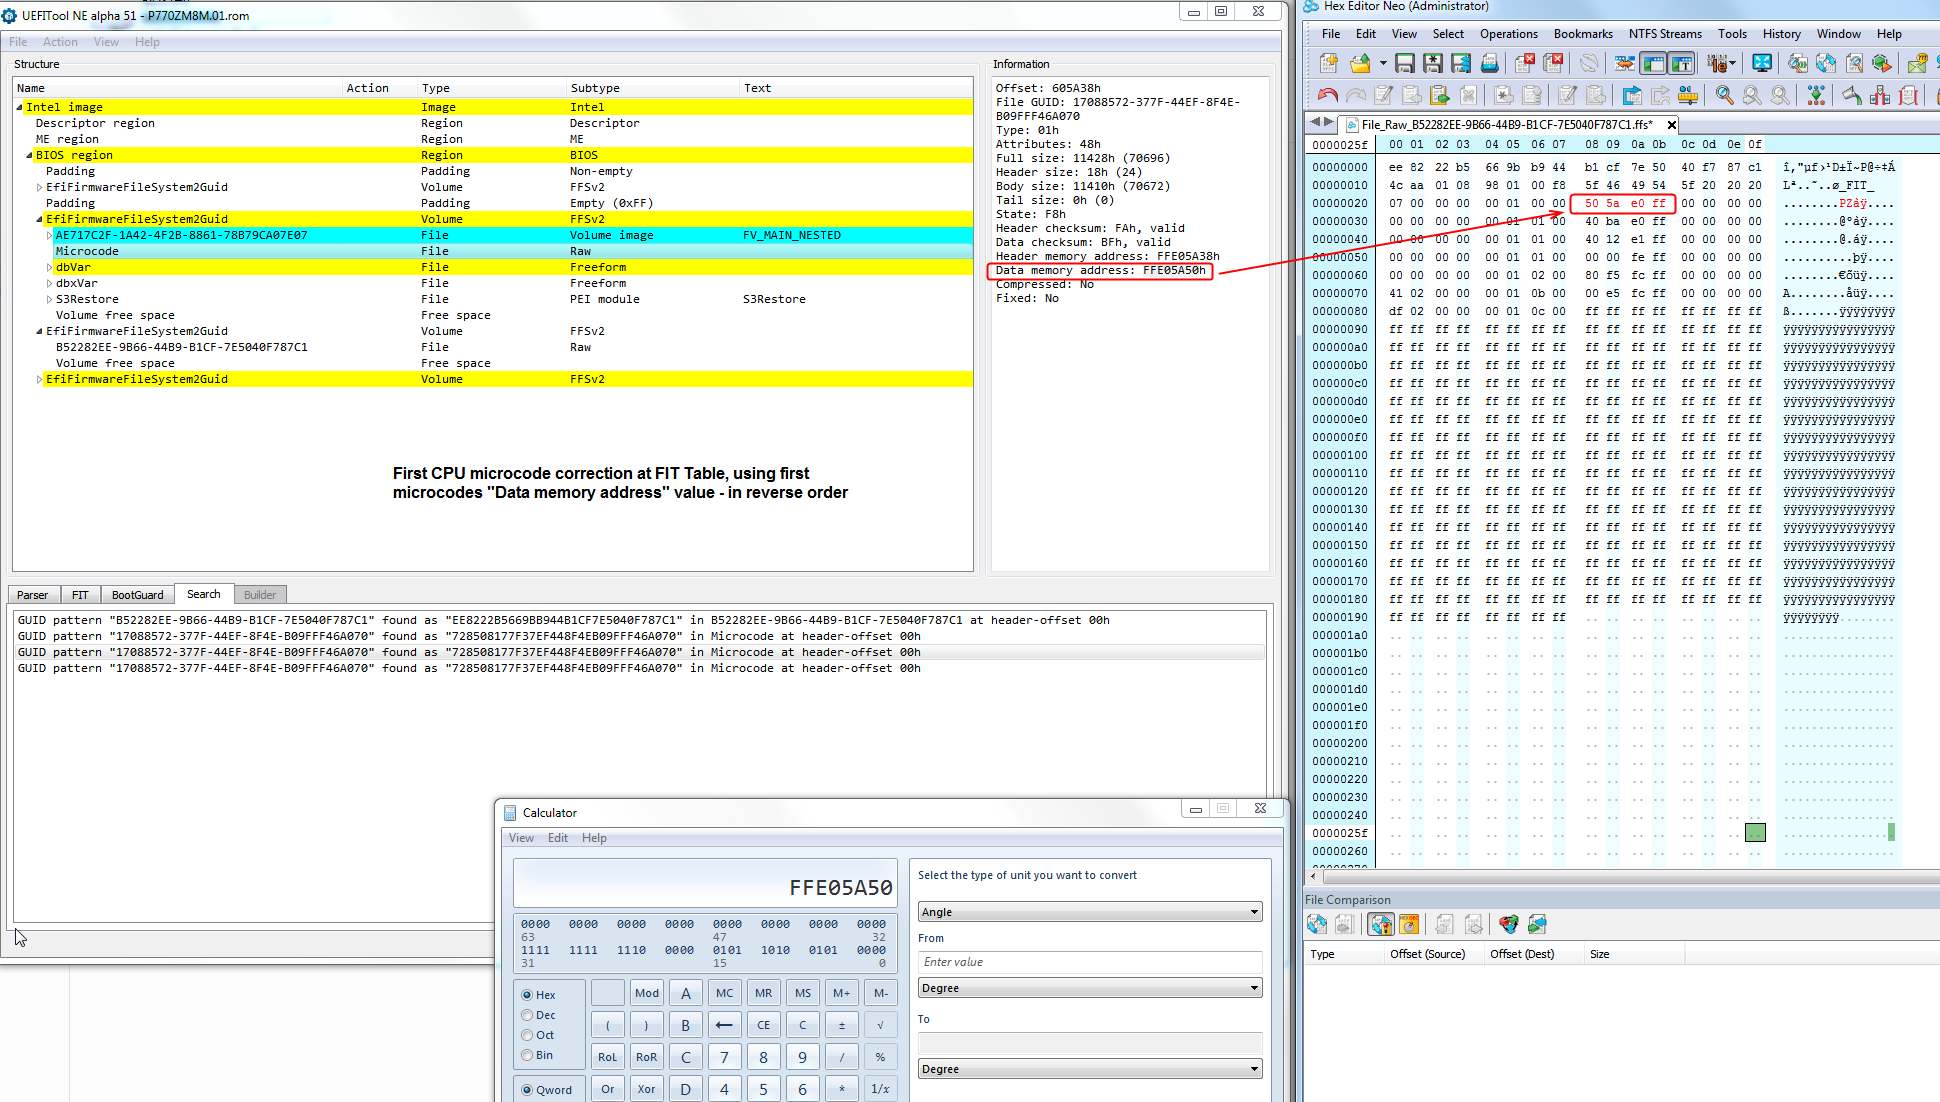Click the Undo red arrow icon

1328,95
